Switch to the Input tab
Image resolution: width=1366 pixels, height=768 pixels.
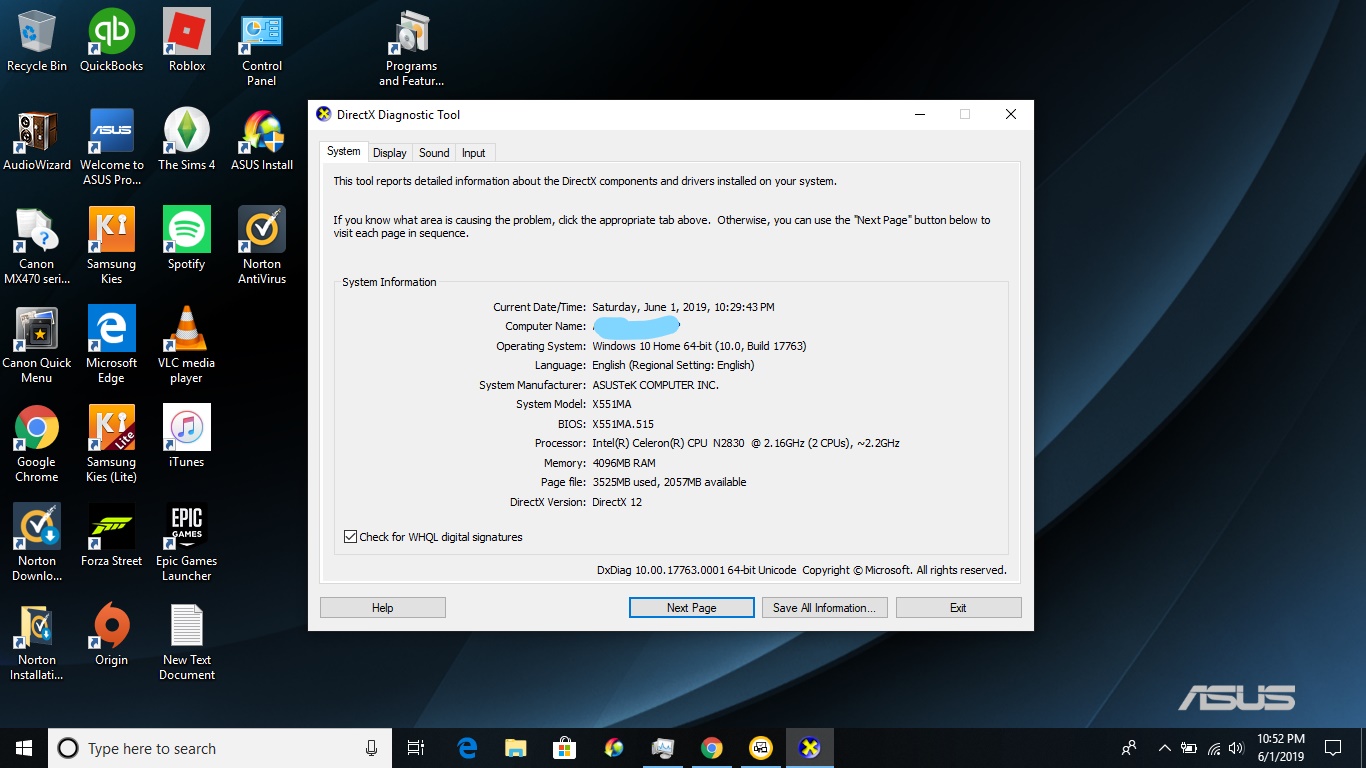(474, 153)
